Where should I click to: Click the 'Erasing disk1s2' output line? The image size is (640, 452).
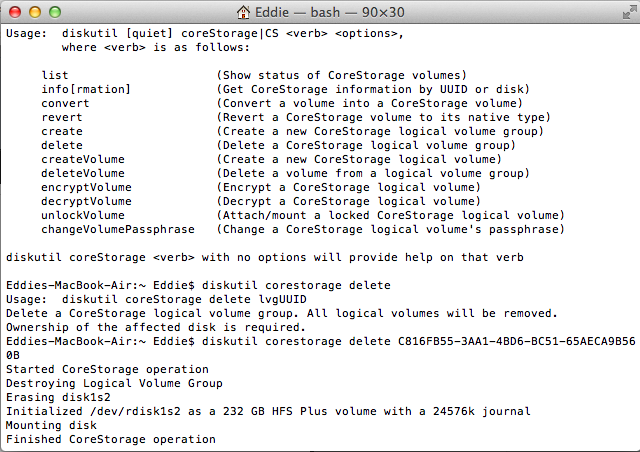58,397
